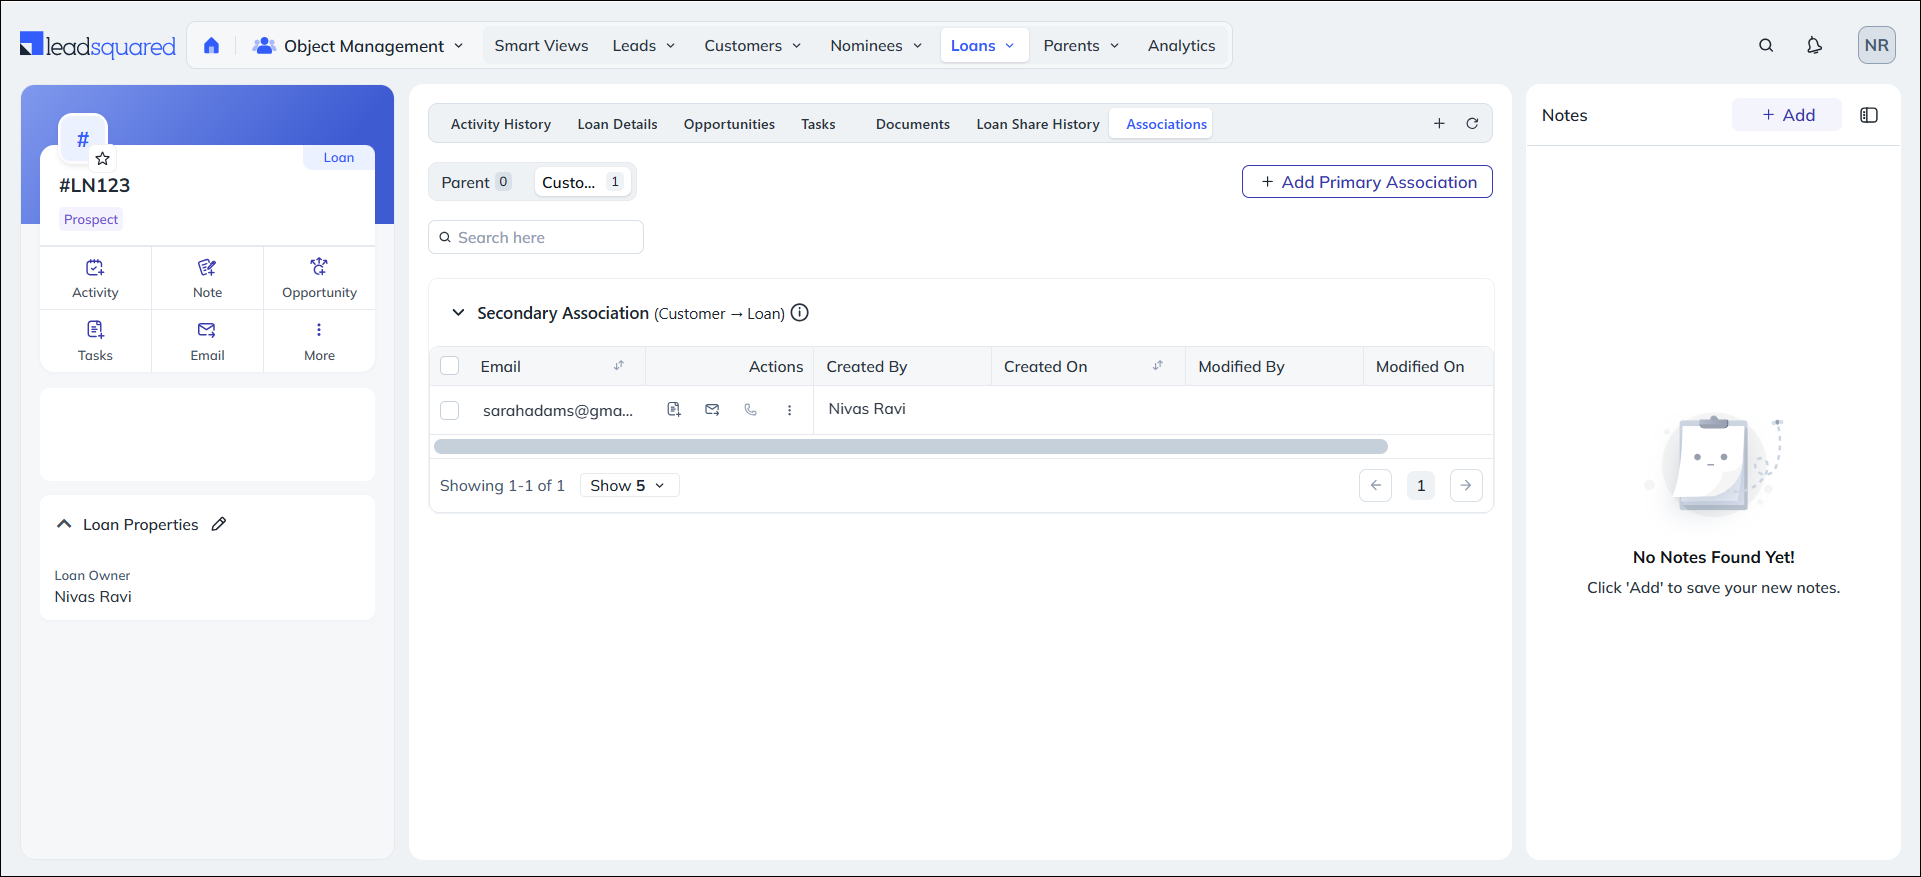Focus the Search here field
1921x877 pixels.
536,237
